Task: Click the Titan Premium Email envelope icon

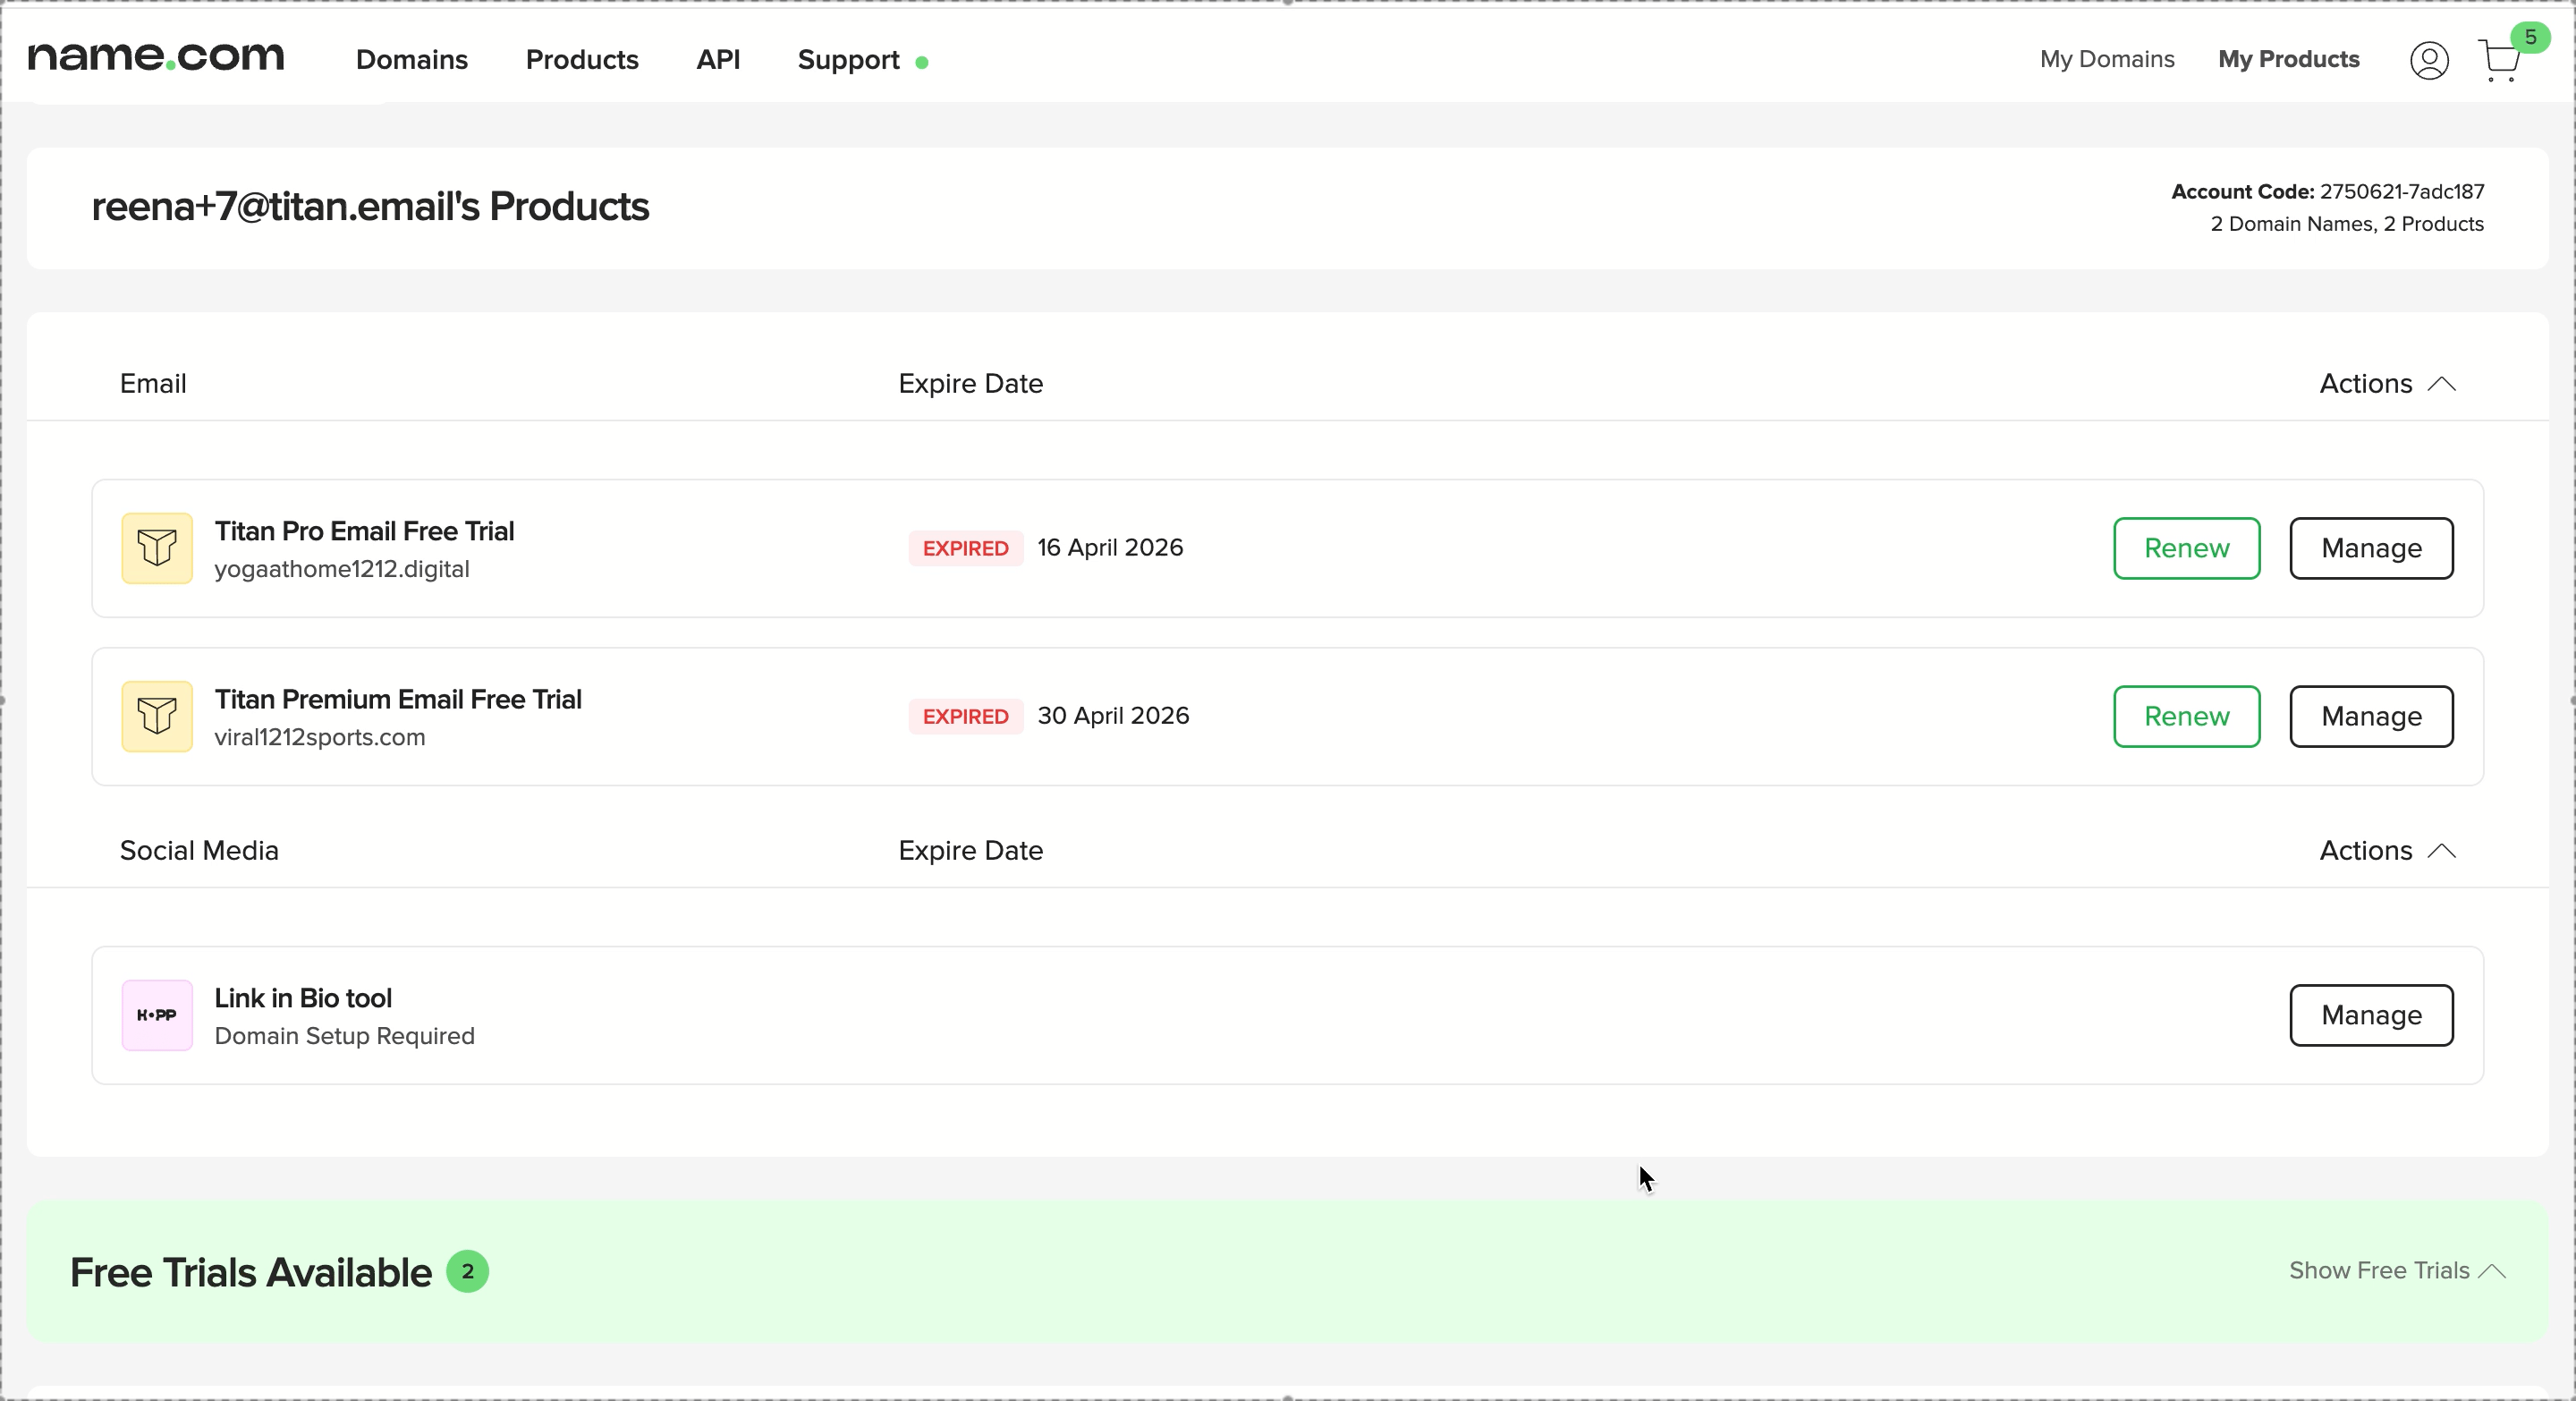Action: [157, 716]
